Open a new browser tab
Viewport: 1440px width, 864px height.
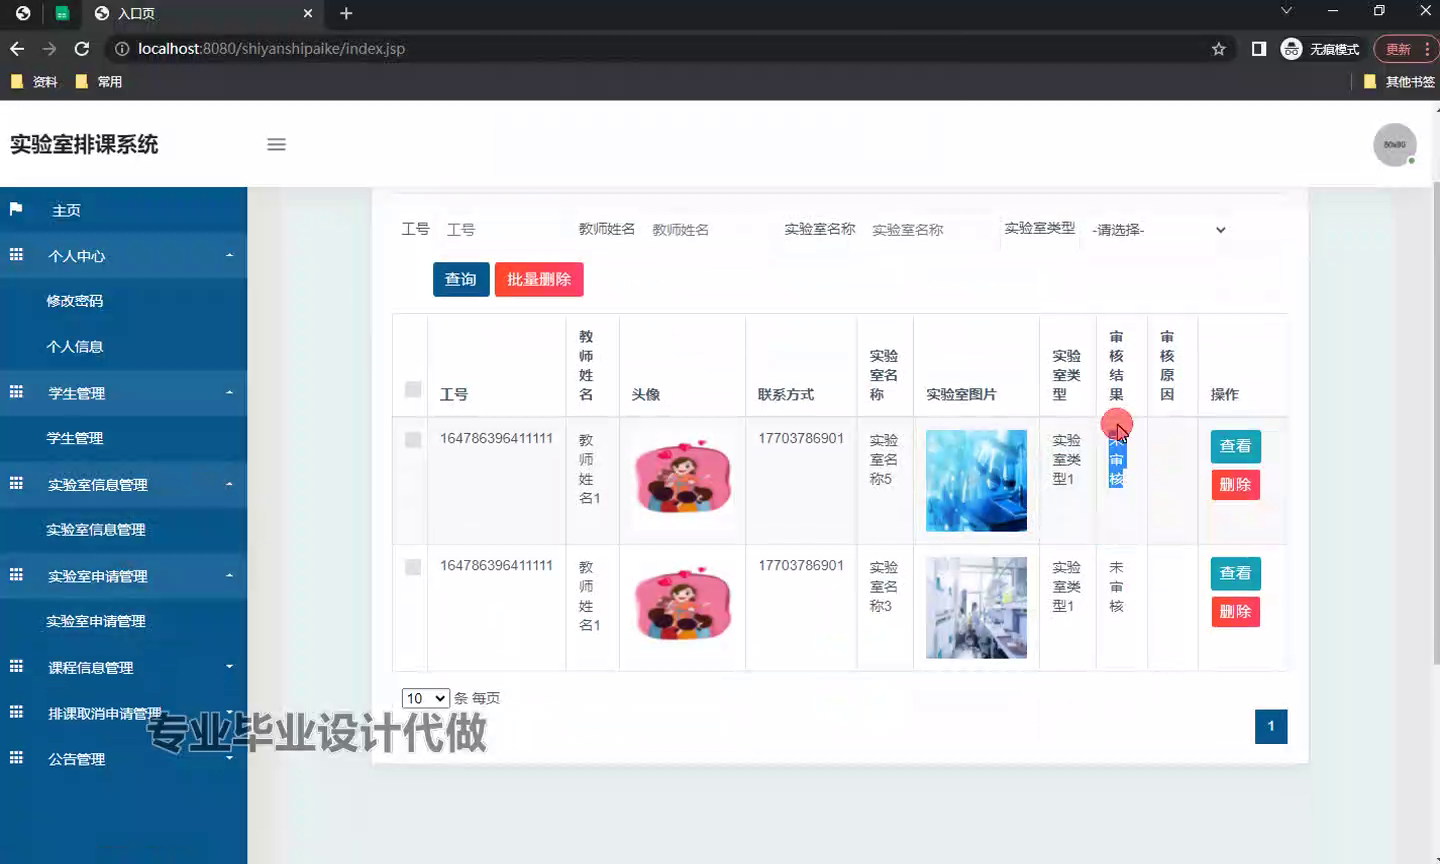coord(346,13)
